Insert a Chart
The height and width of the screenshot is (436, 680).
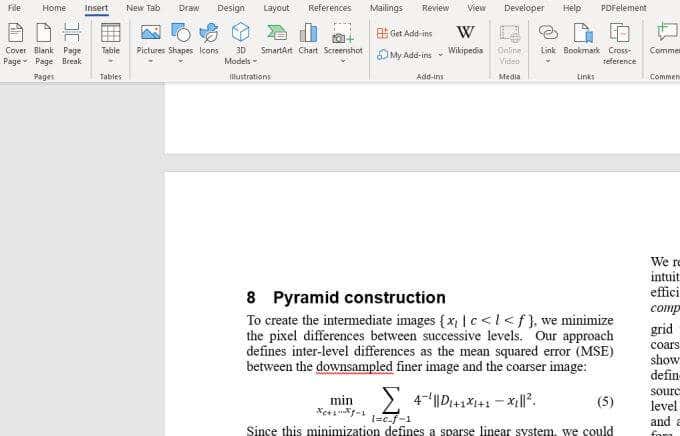[x=308, y=39]
